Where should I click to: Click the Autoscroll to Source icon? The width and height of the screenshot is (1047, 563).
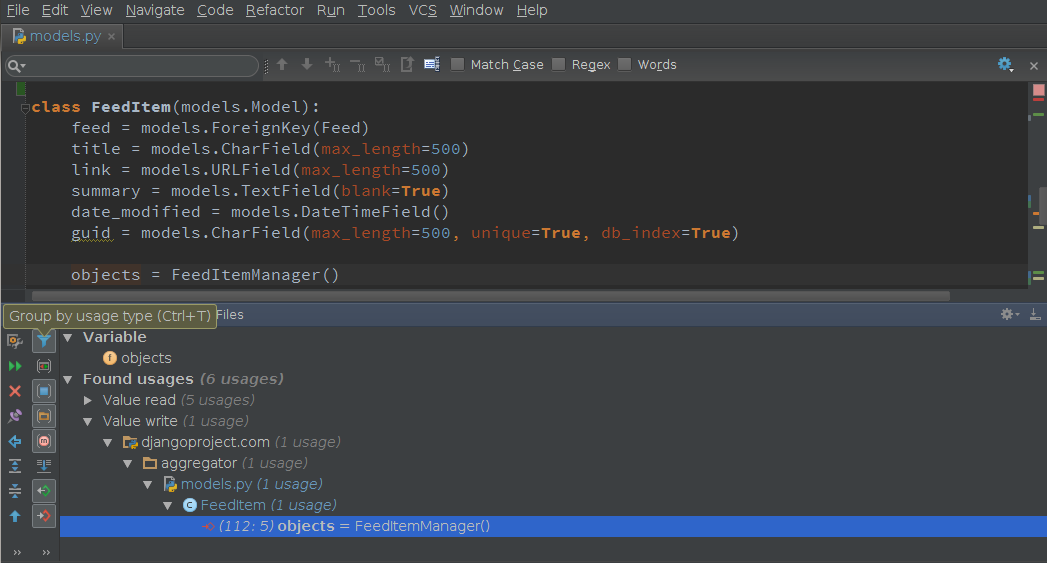tap(43, 466)
